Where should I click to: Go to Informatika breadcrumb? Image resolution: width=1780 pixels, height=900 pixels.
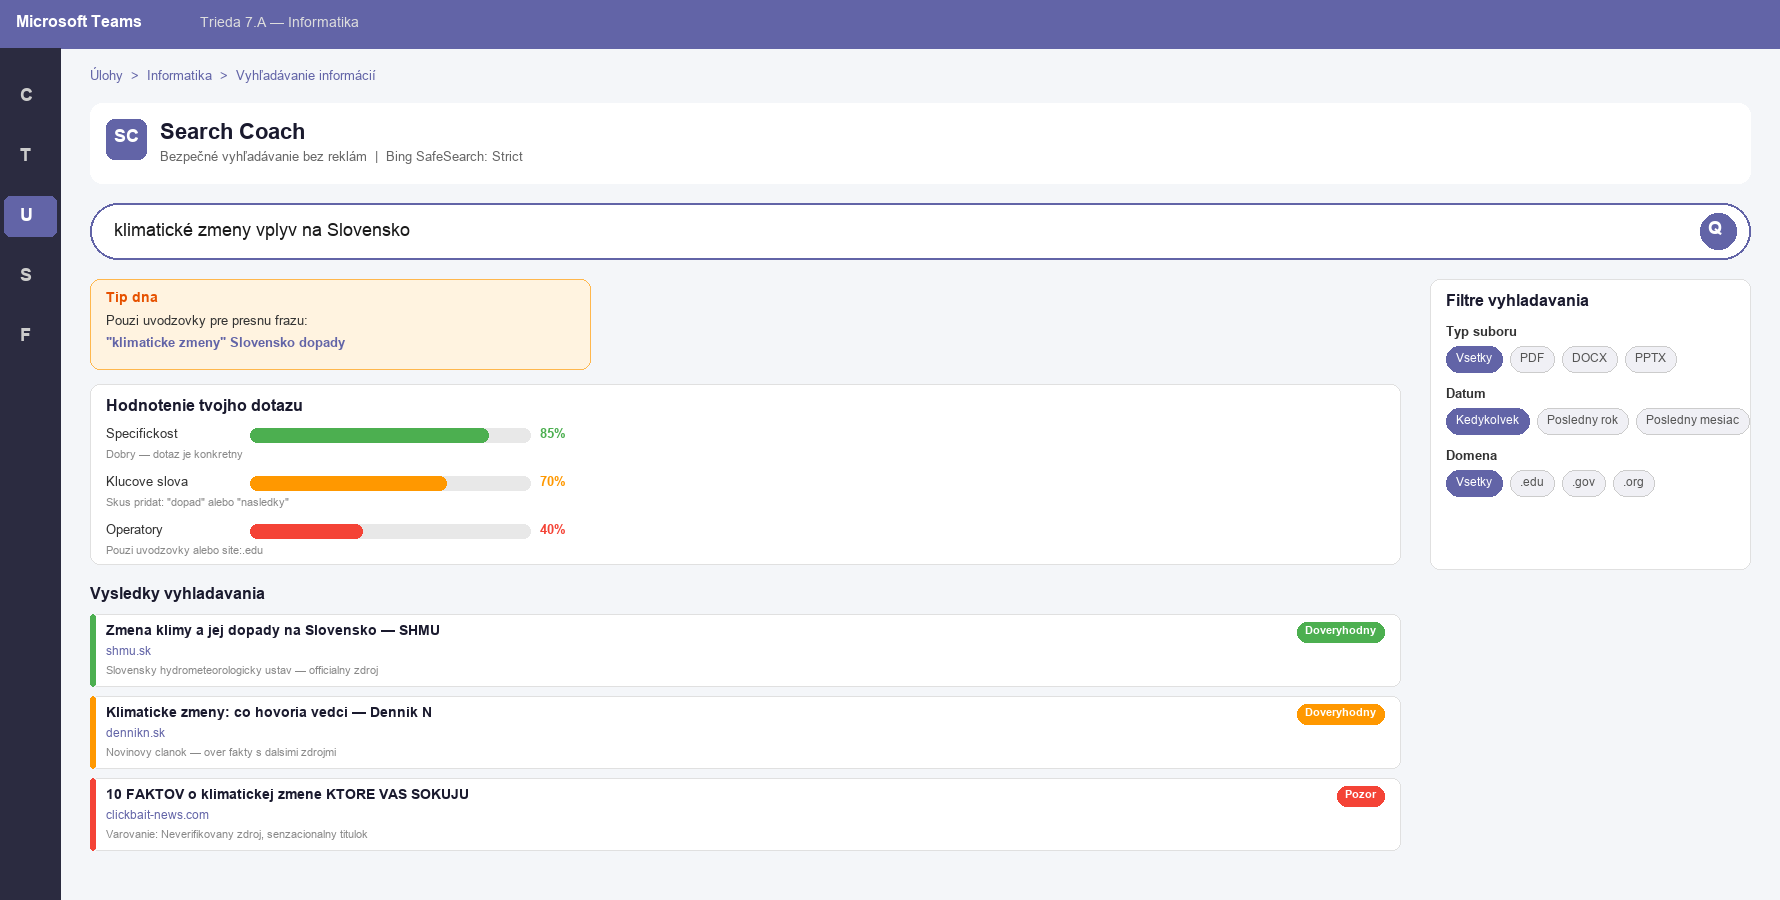pos(179,76)
